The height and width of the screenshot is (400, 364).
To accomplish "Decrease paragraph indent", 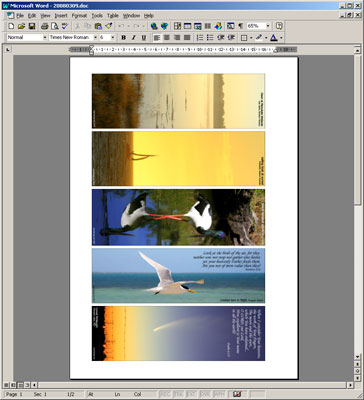I will [220, 38].
